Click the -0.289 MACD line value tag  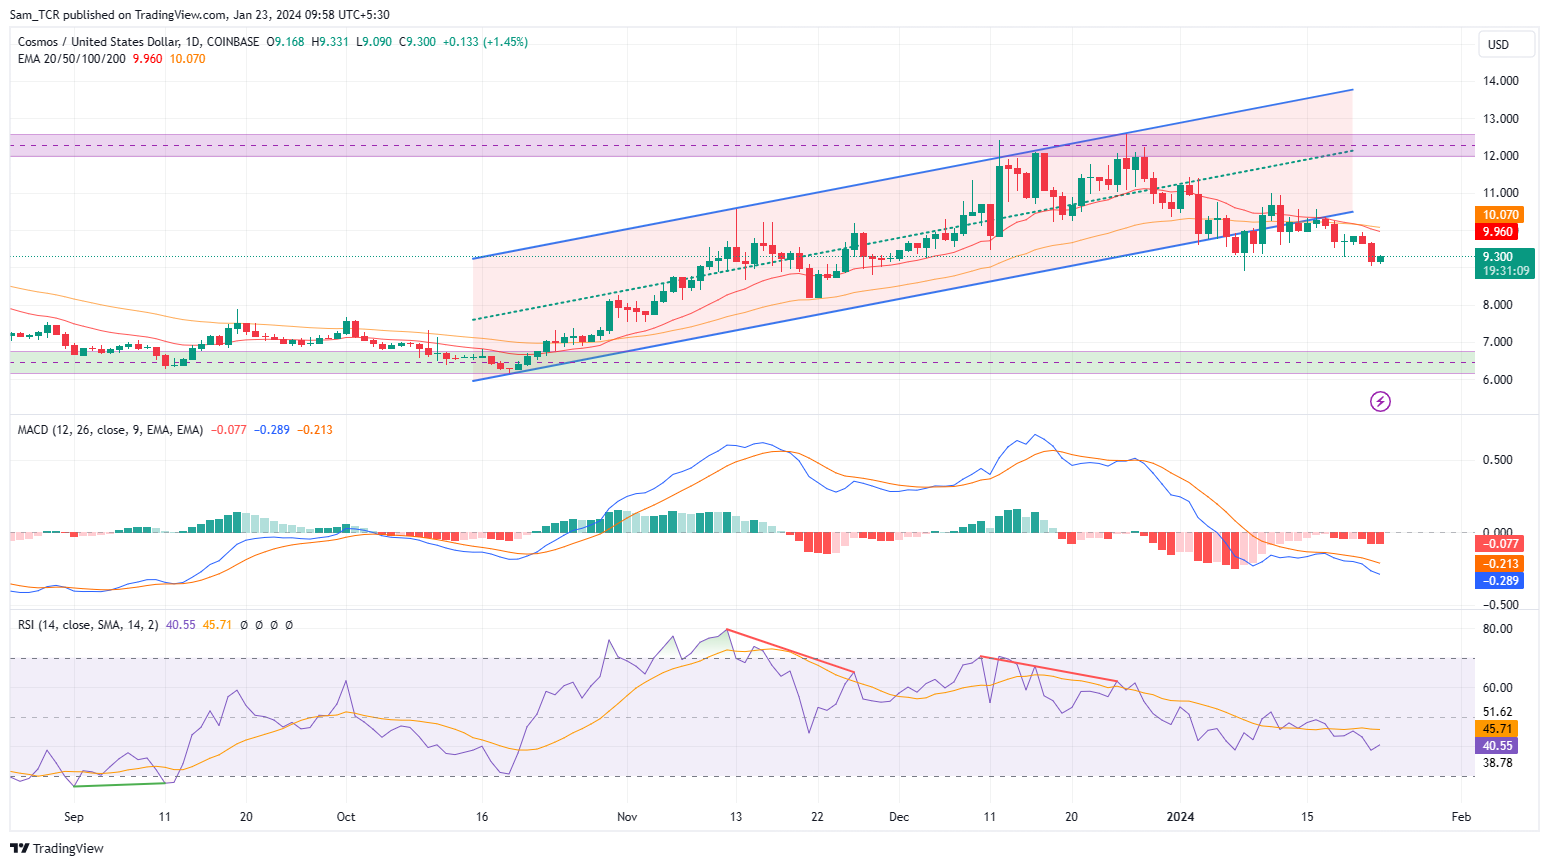coord(1499,581)
